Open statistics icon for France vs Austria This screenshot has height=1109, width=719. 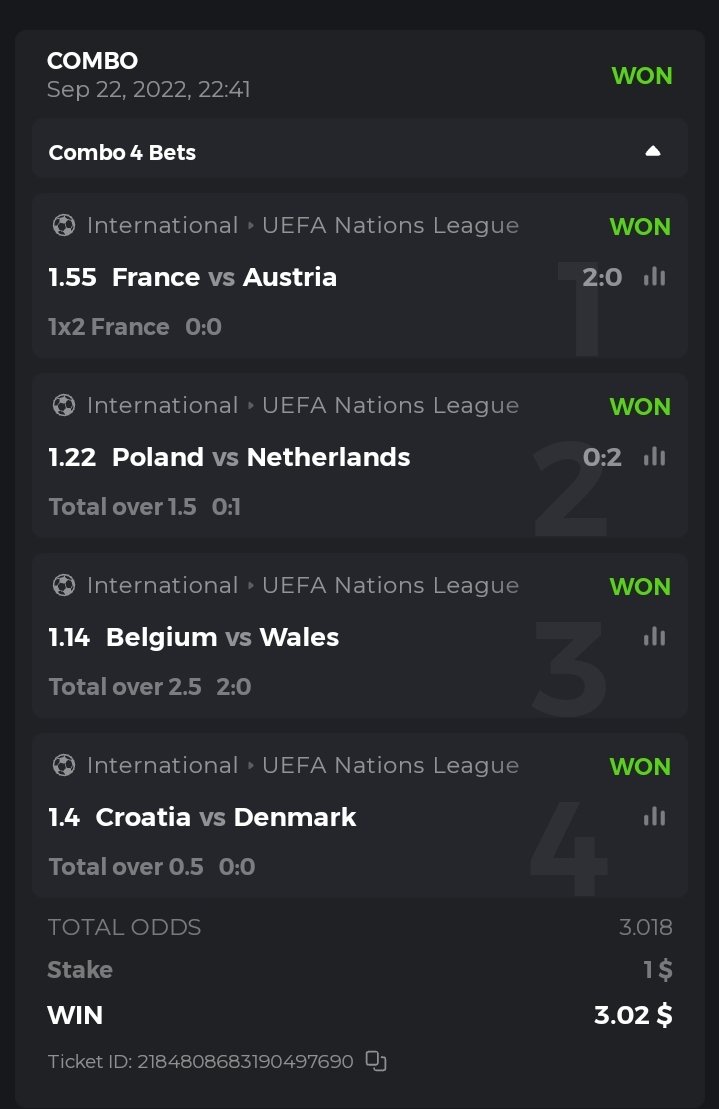654,277
